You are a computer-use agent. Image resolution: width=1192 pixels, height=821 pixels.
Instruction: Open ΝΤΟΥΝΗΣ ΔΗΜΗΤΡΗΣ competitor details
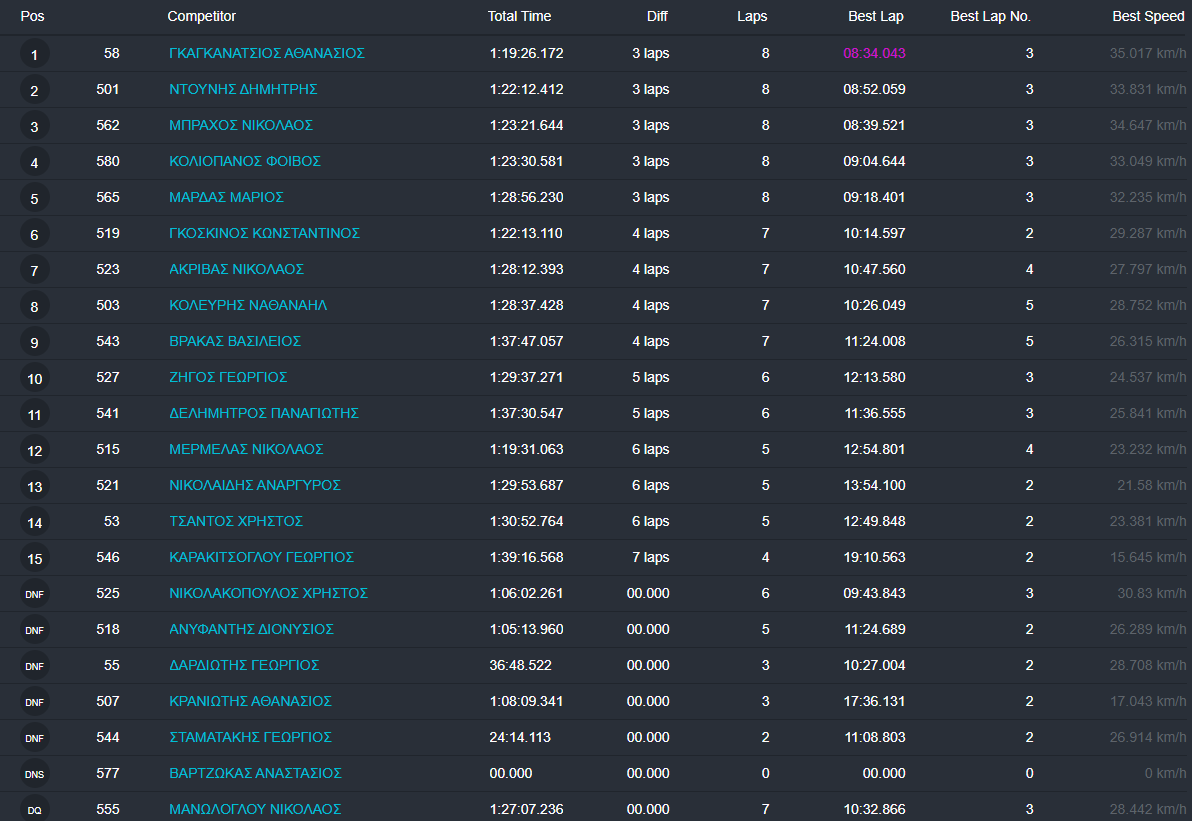click(x=243, y=89)
